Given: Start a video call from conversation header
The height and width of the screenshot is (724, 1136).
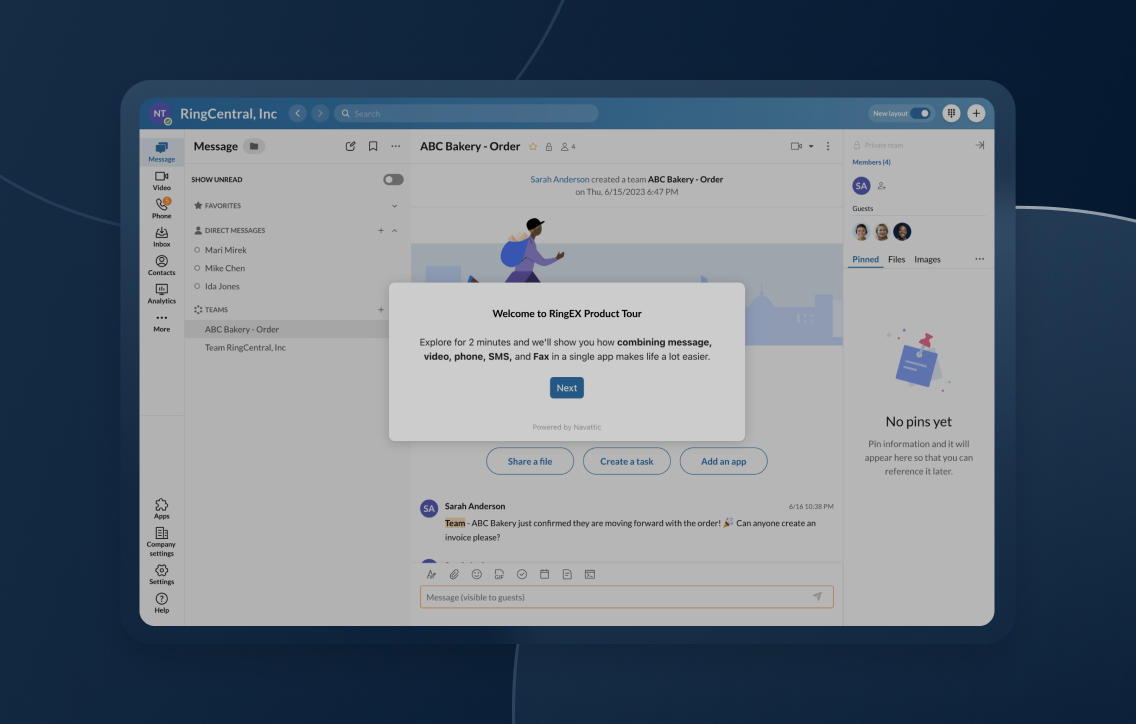Looking at the screenshot, I should (795, 146).
